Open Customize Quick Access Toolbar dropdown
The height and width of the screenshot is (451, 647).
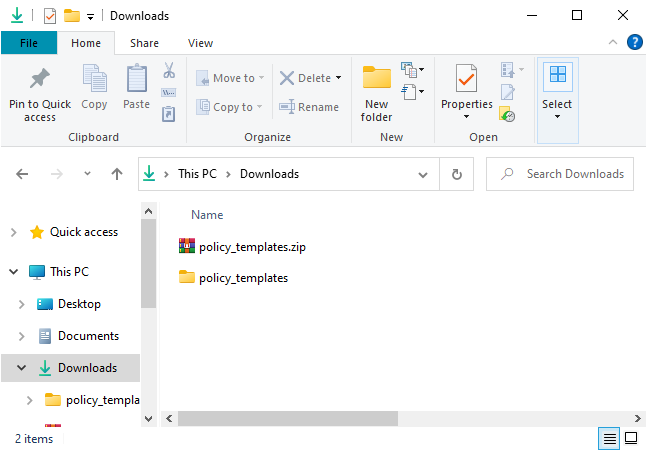[90, 17]
